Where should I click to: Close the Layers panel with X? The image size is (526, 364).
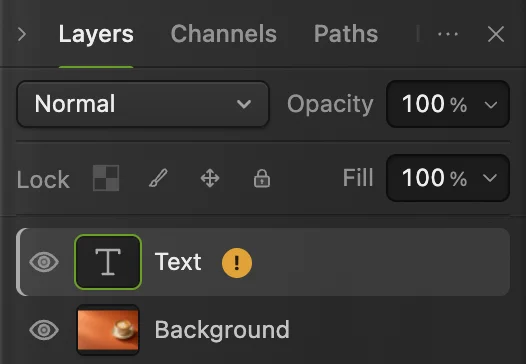496,34
